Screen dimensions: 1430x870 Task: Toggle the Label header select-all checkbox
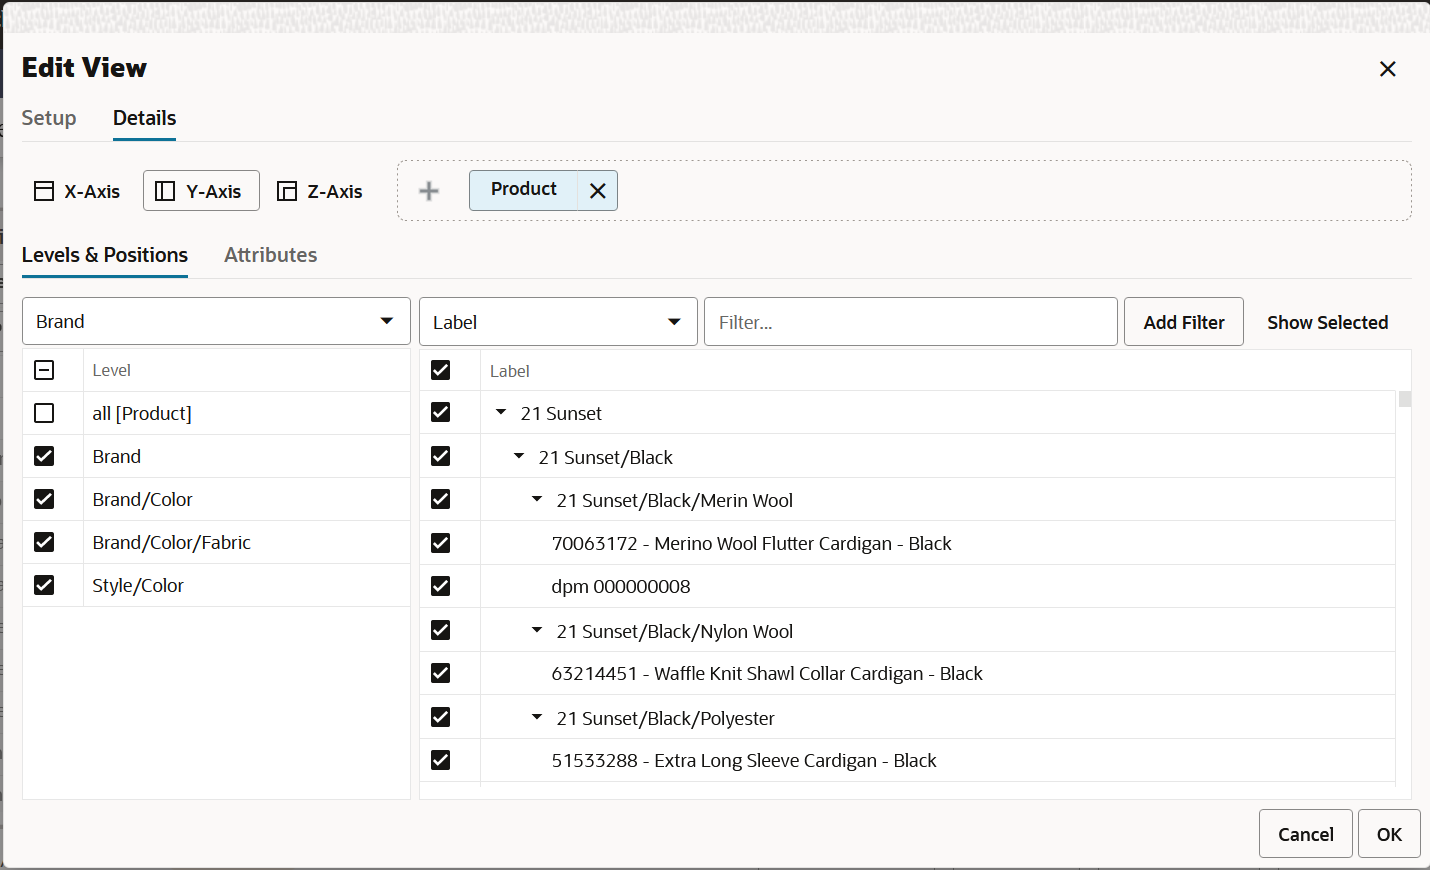[x=440, y=370]
